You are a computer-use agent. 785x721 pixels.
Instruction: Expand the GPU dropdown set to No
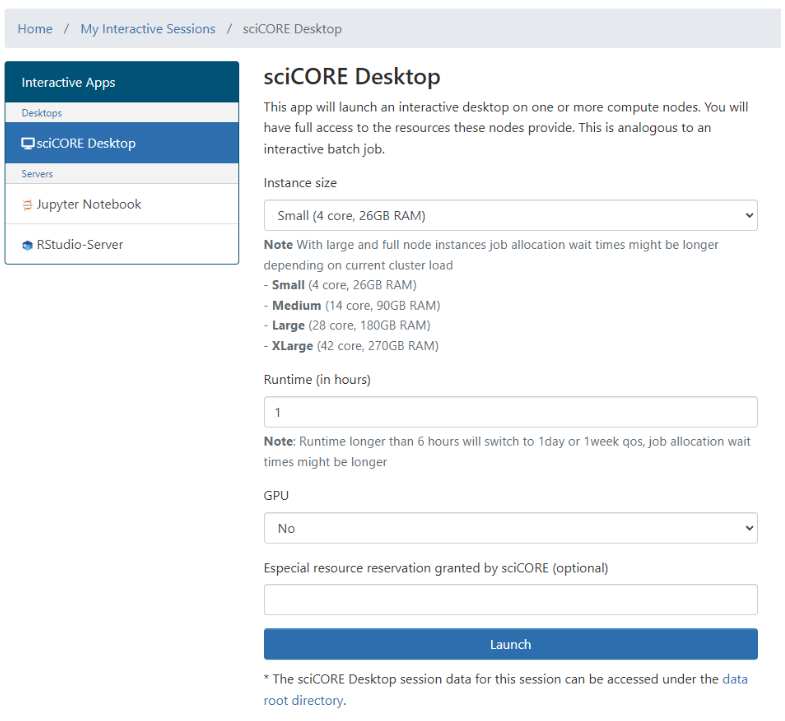click(x=510, y=528)
